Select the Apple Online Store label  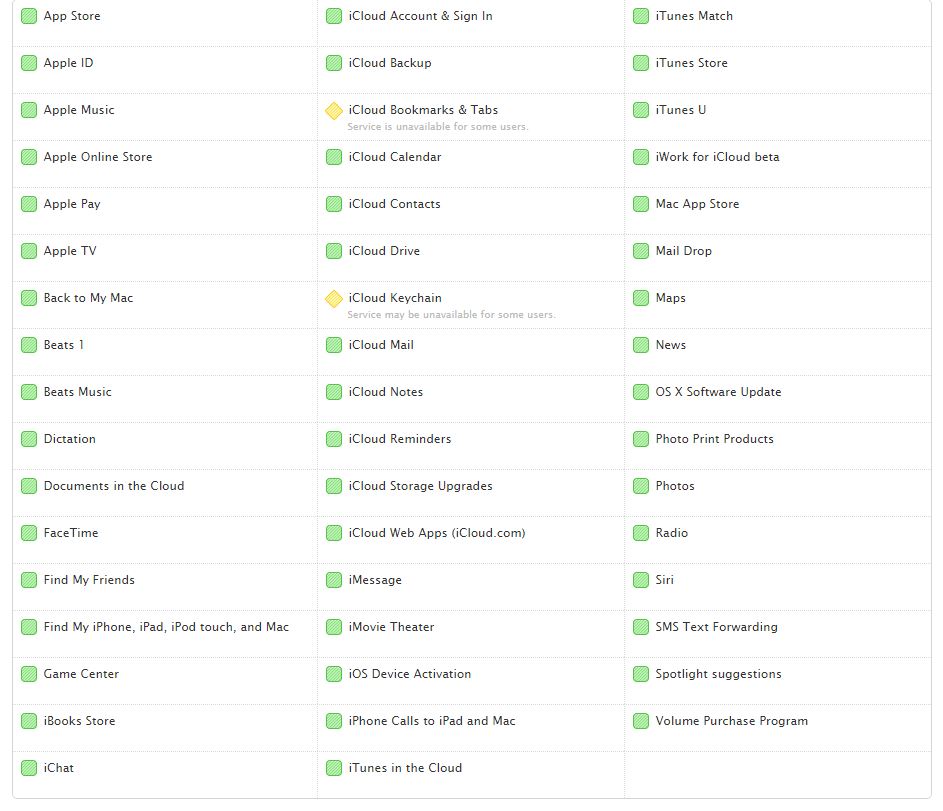coord(98,157)
